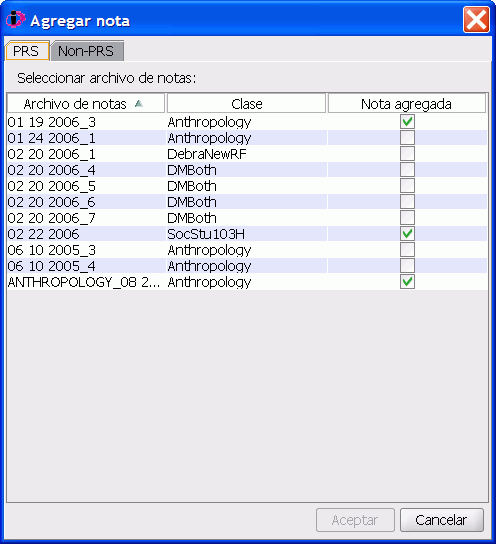Uncheck Nota agregada for 01 19 2006_3

[x=407, y=122]
